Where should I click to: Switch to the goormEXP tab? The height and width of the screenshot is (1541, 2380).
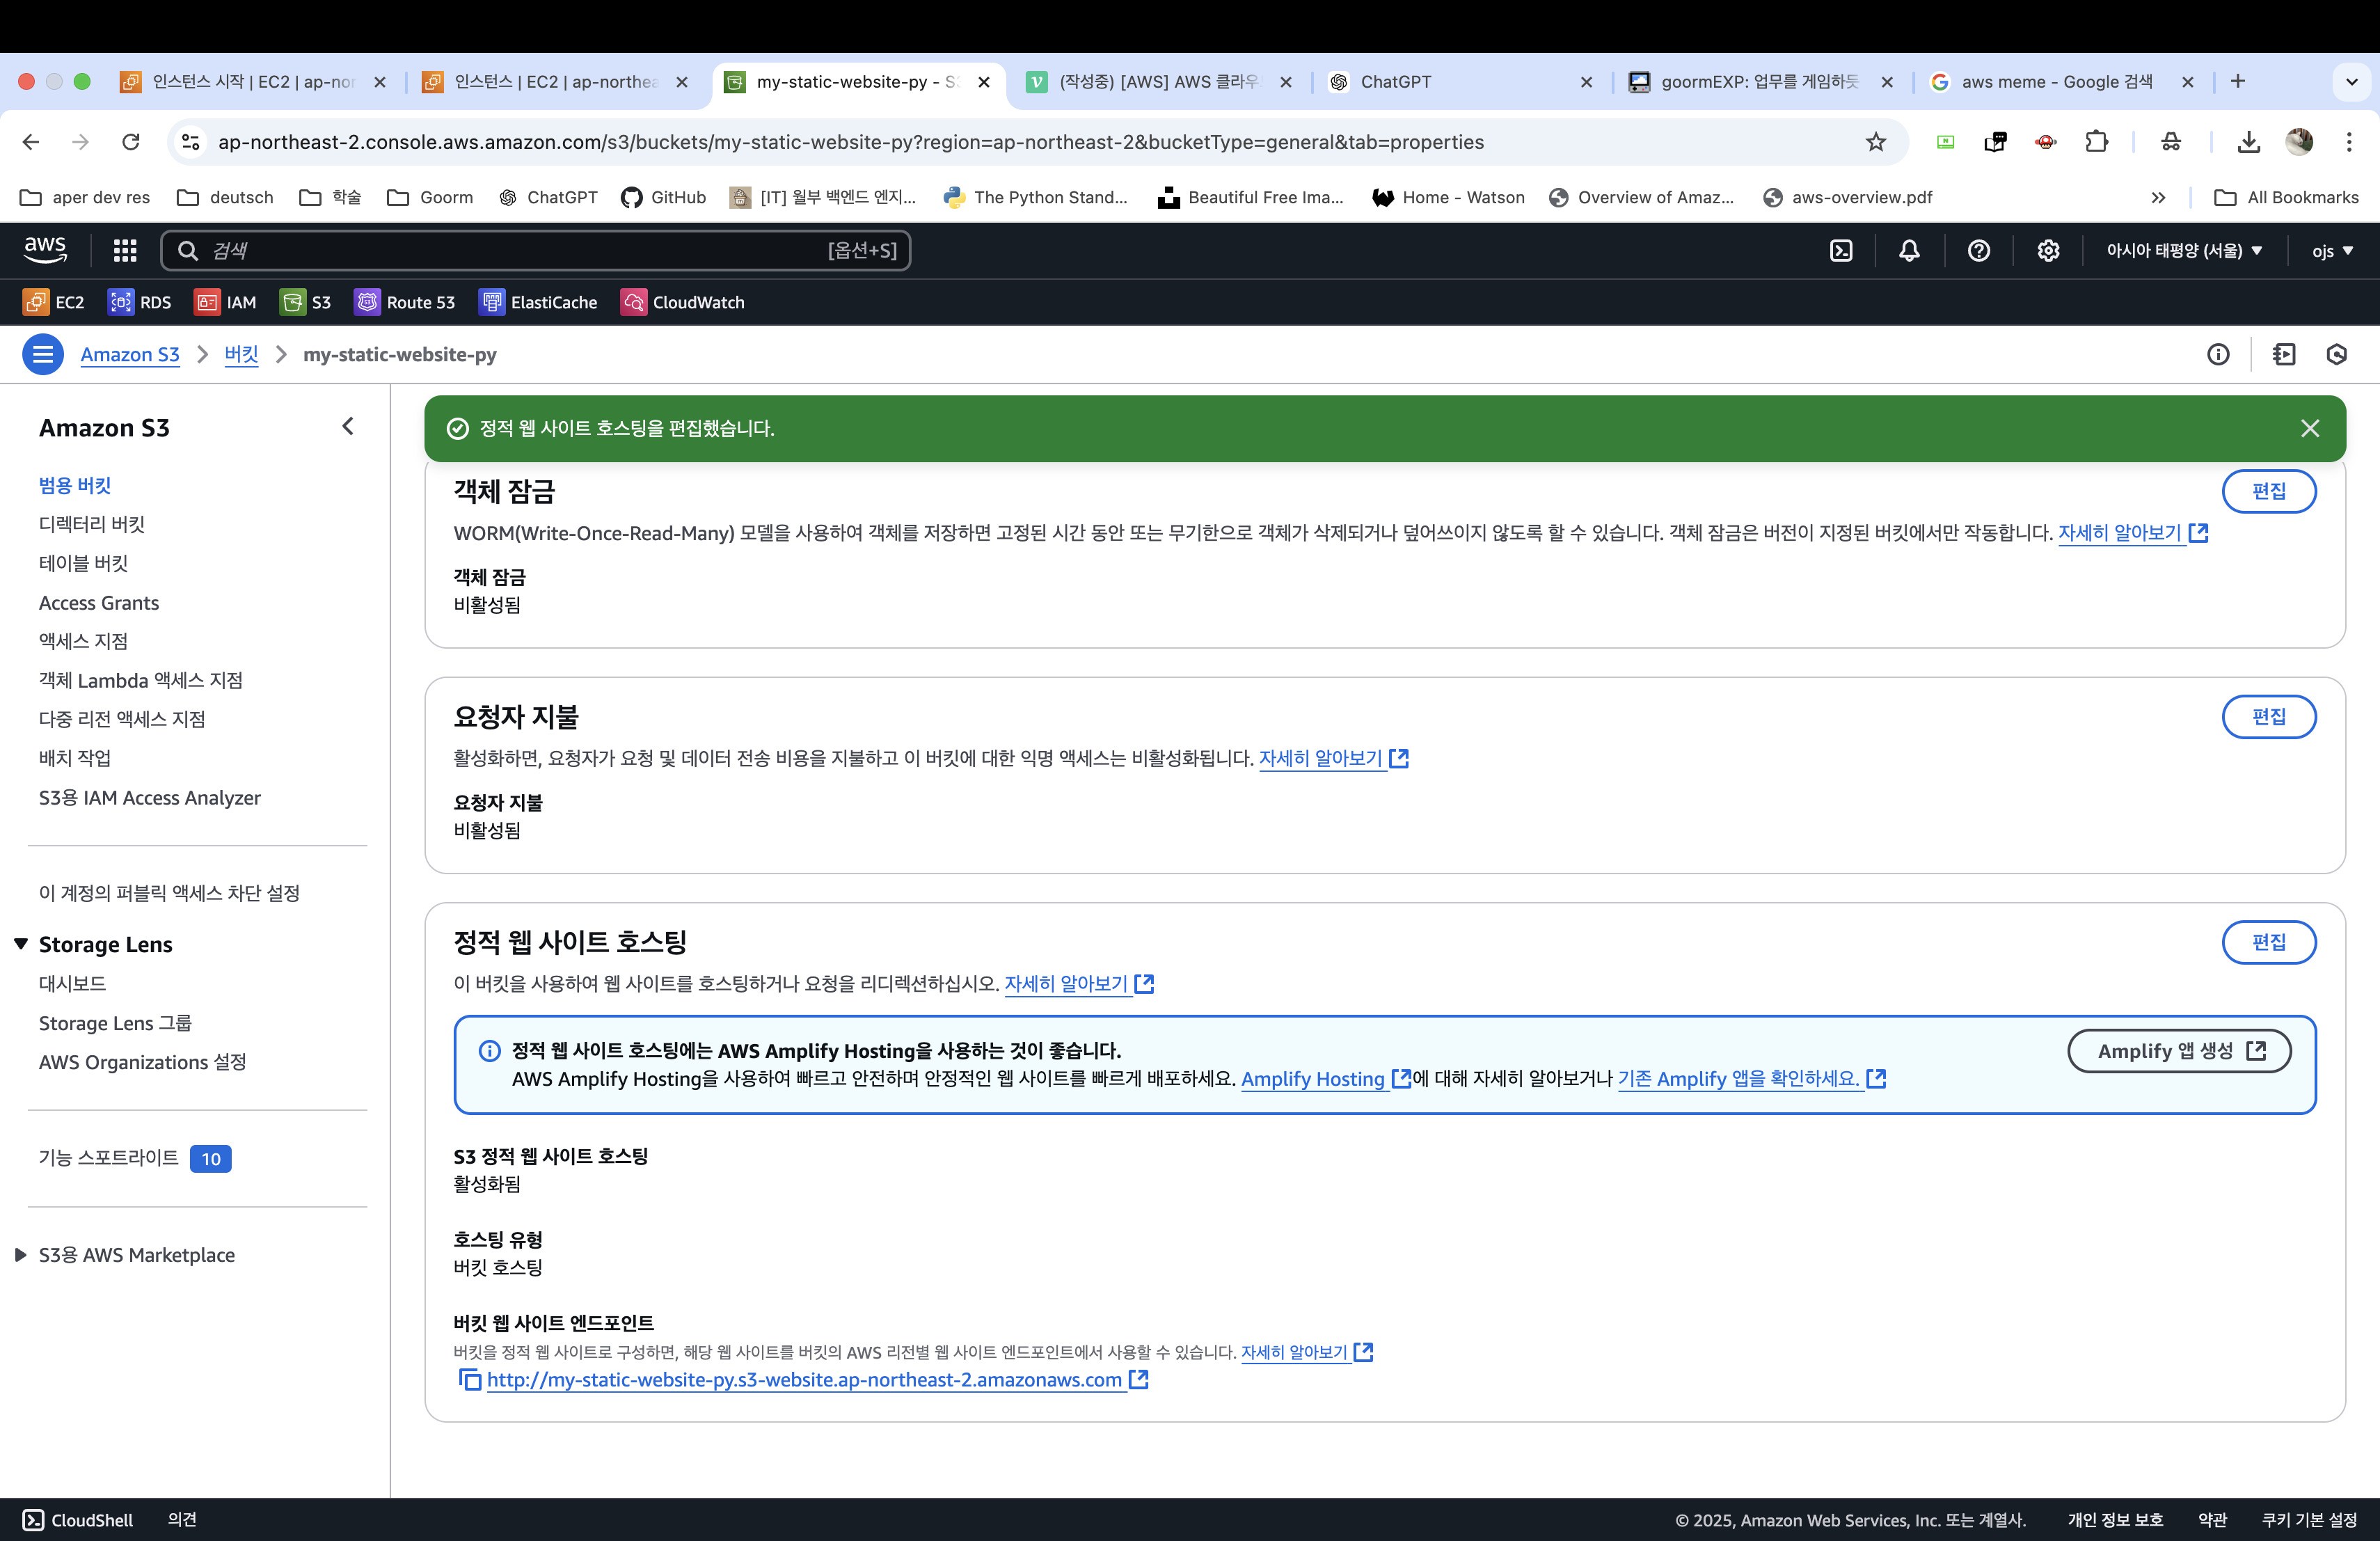tap(1760, 82)
